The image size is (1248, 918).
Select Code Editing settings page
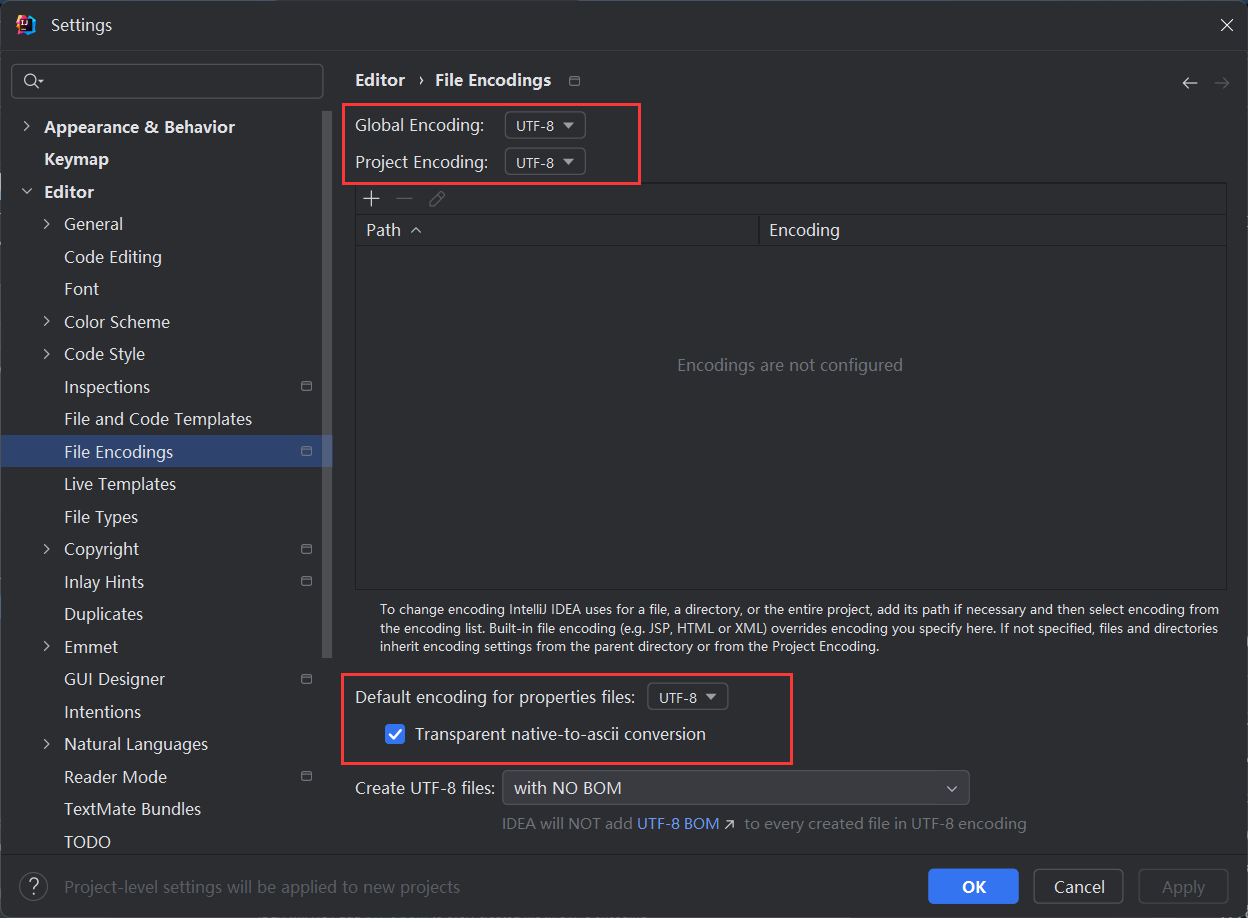[x=113, y=257]
